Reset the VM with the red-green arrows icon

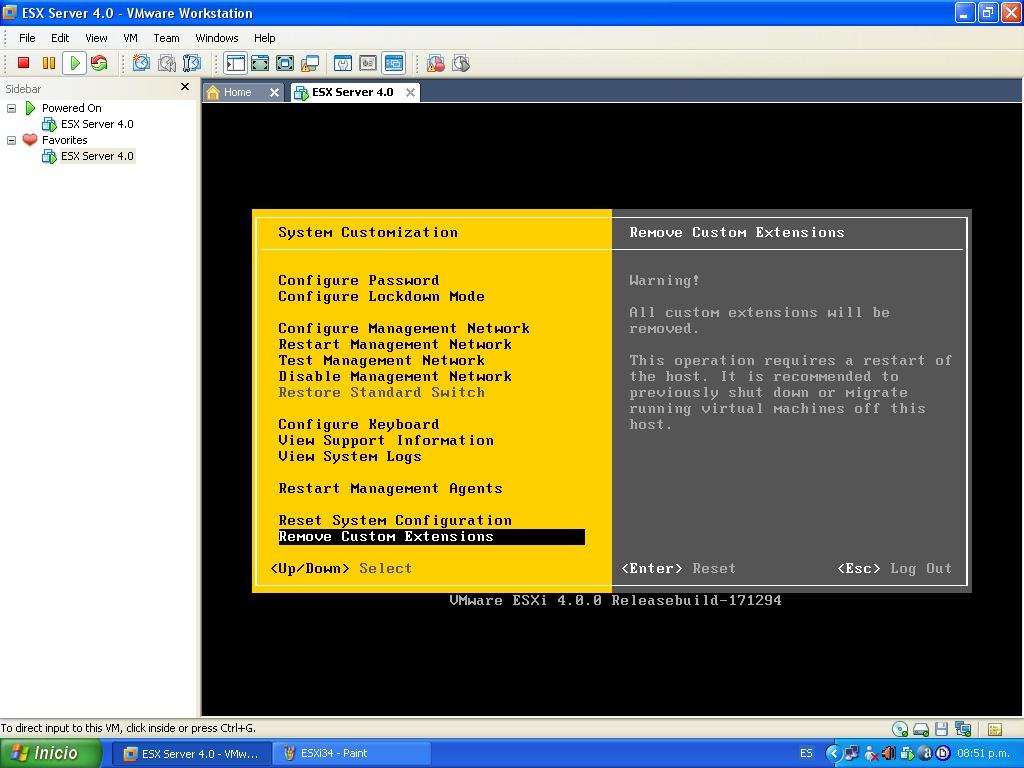pos(99,63)
